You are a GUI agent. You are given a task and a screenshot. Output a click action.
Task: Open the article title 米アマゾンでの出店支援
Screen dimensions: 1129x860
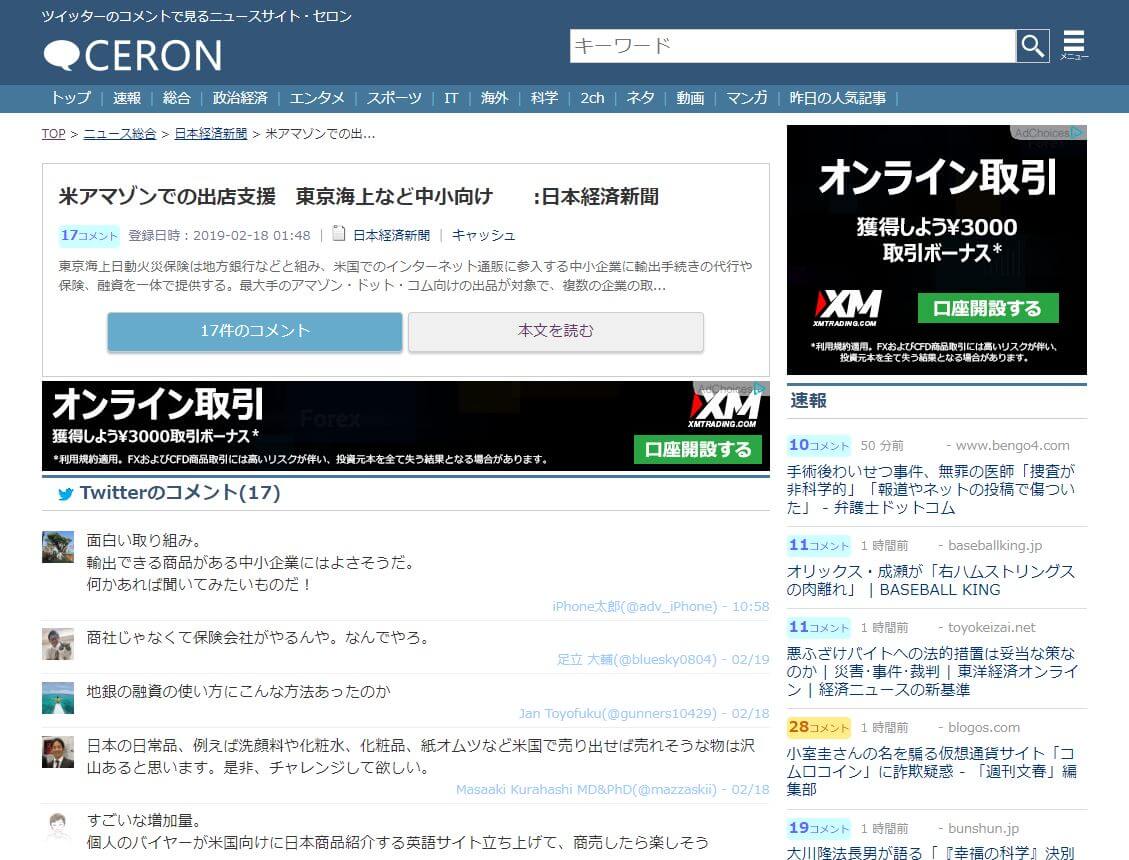[x=359, y=197]
